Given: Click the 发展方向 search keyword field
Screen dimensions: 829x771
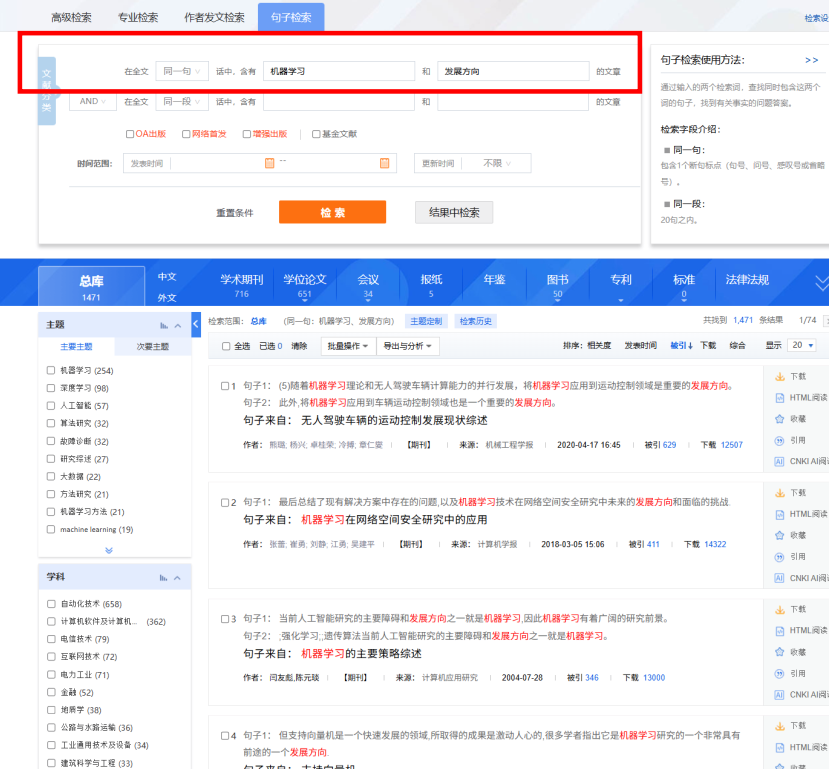Looking at the screenshot, I should (x=513, y=72).
